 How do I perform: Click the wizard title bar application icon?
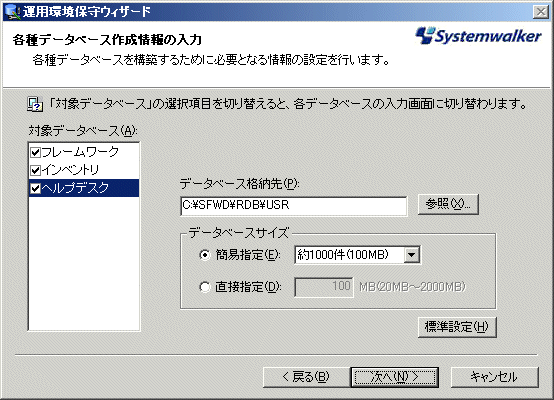12,12
